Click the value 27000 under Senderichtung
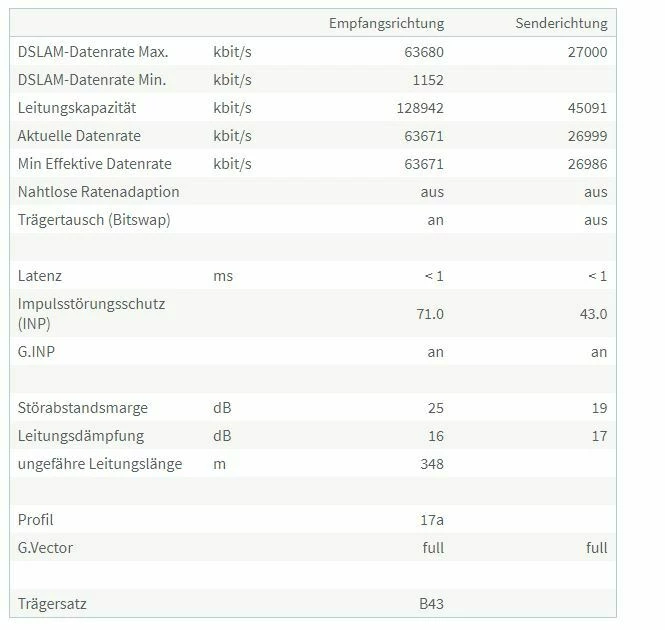Image resolution: width=665 pixels, height=630 pixels. (x=587, y=52)
